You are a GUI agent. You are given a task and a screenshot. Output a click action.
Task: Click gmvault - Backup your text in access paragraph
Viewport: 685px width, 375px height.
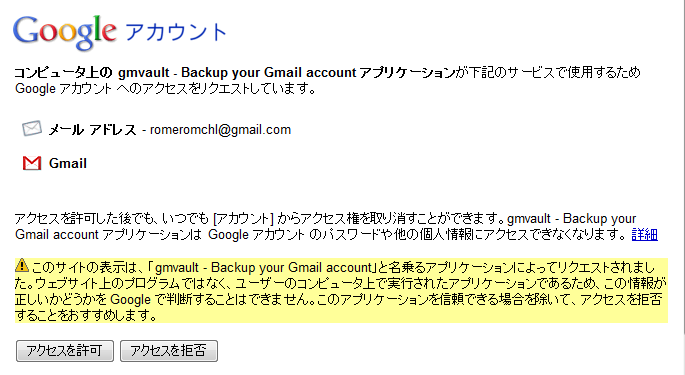(571, 218)
